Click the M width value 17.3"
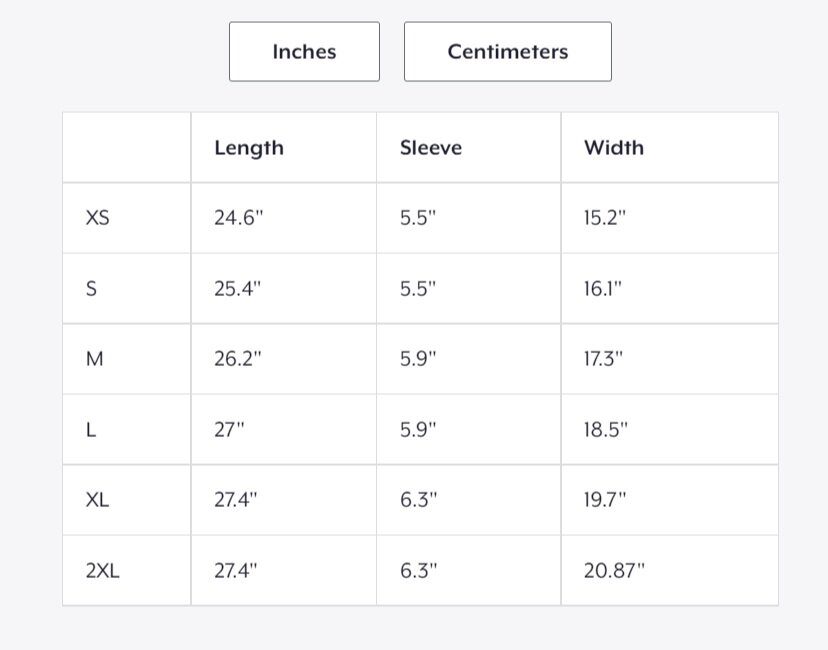Screen dimensions: 828x650 pyautogui.click(x=604, y=359)
